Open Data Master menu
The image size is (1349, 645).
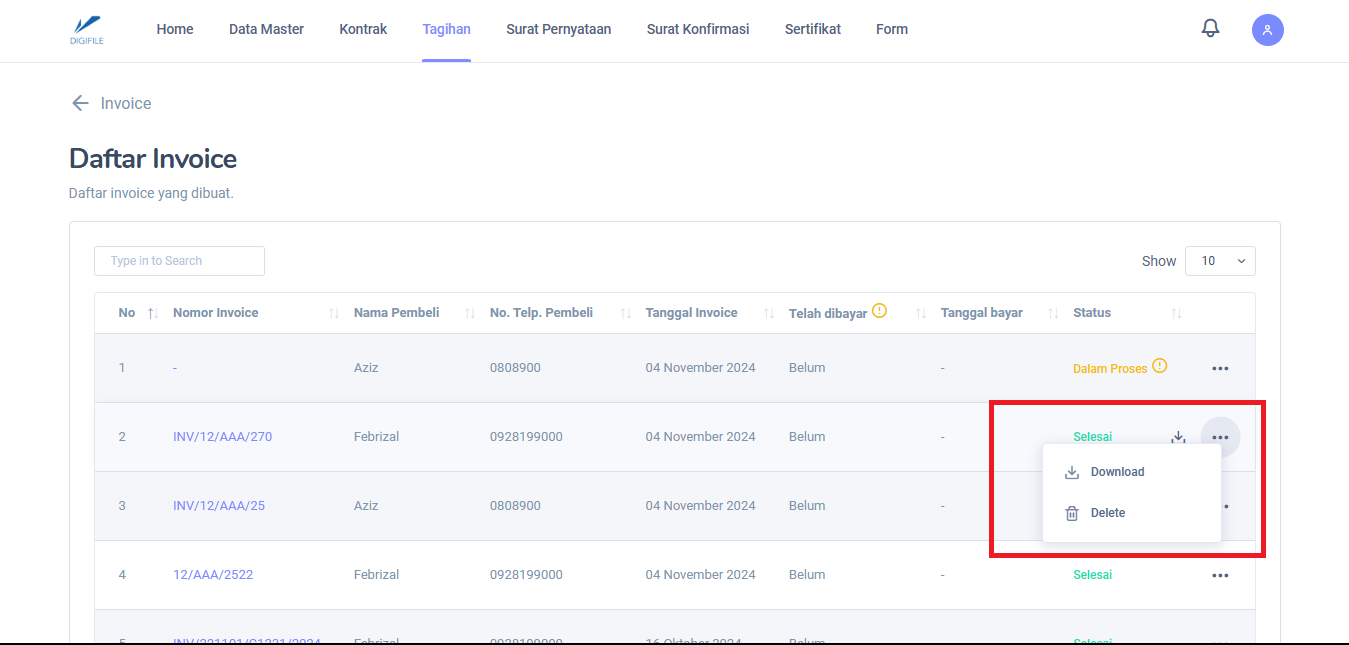point(266,29)
